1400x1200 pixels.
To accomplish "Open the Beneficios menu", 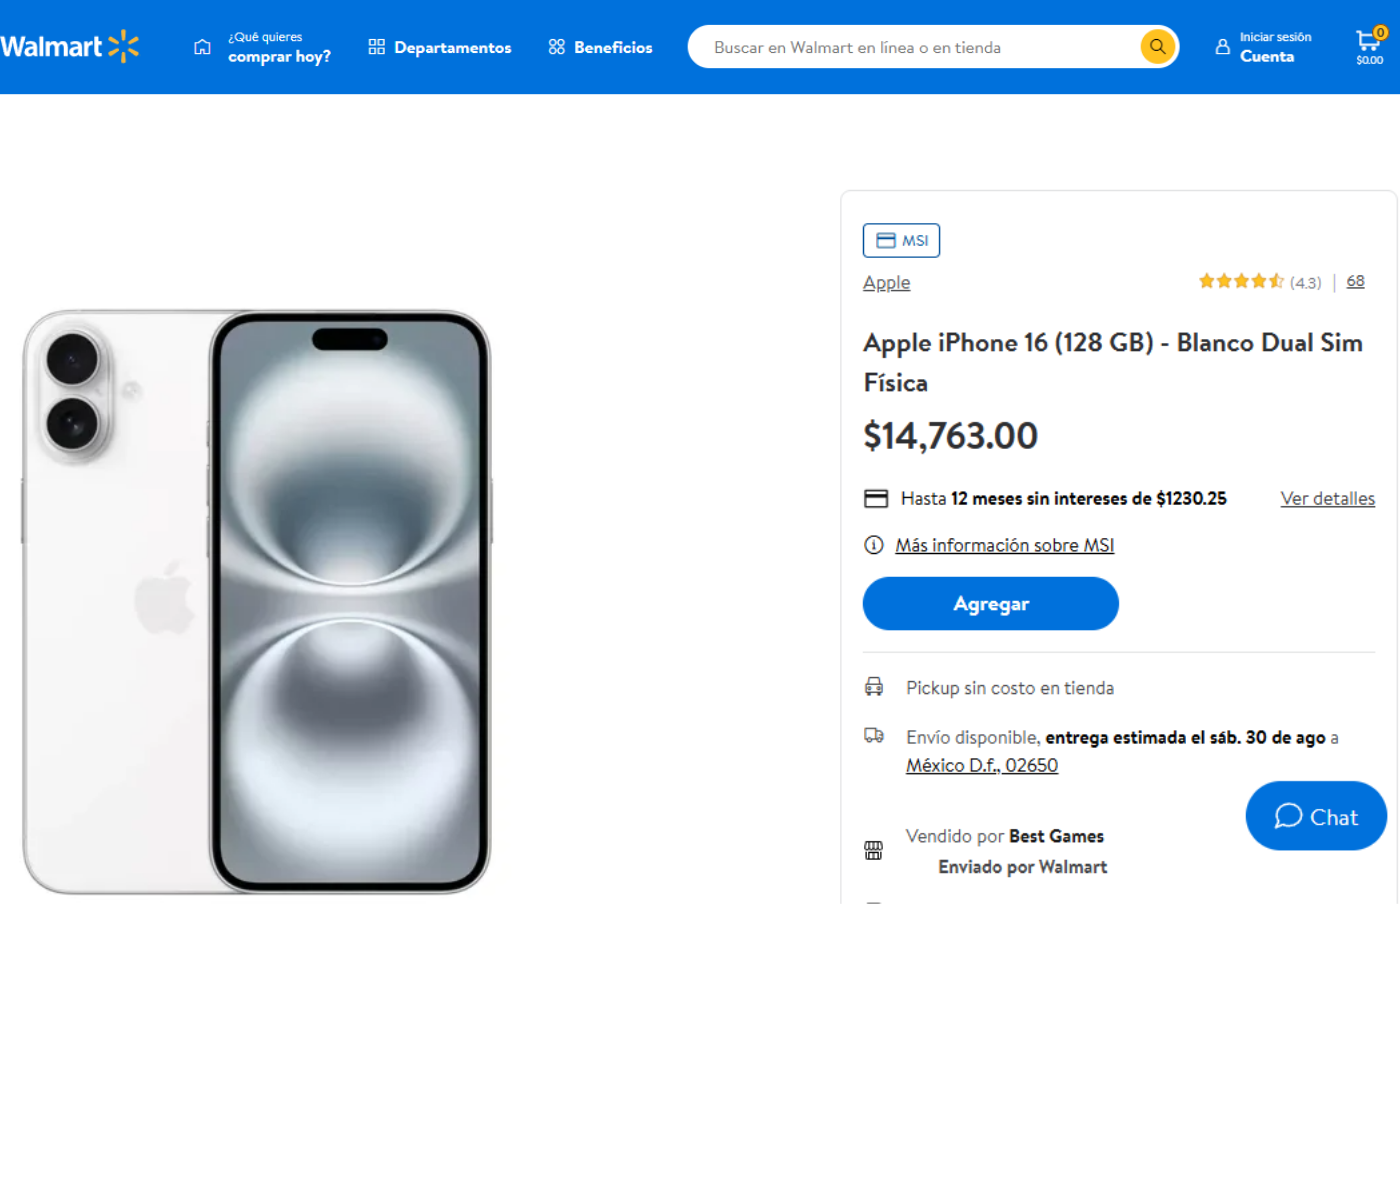I will click(600, 47).
